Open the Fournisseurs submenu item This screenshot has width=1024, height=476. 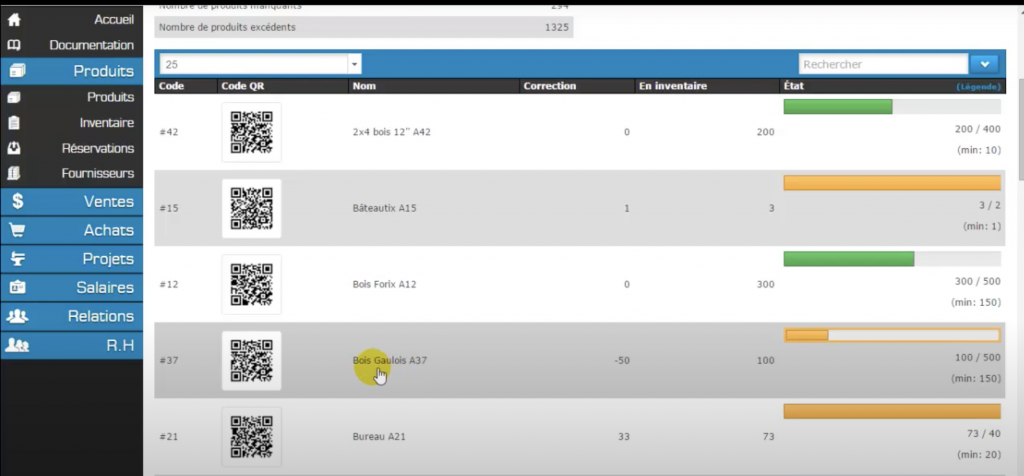pyautogui.click(x=97, y=173)
